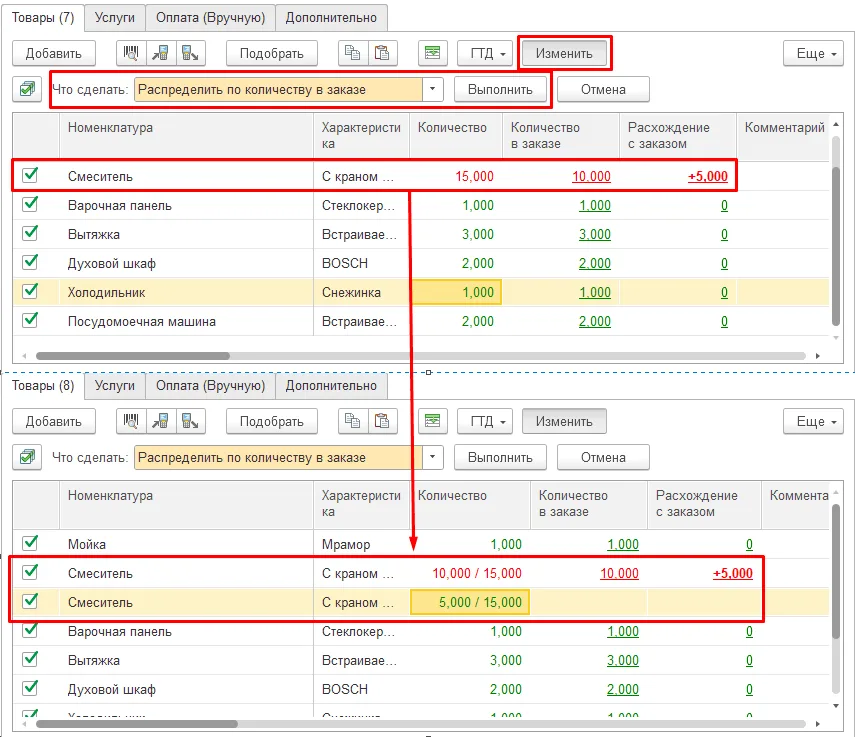
Task: Toggle Духовой шкаф checkbox in Товары (8) table
Action: [x=31, y=688]
